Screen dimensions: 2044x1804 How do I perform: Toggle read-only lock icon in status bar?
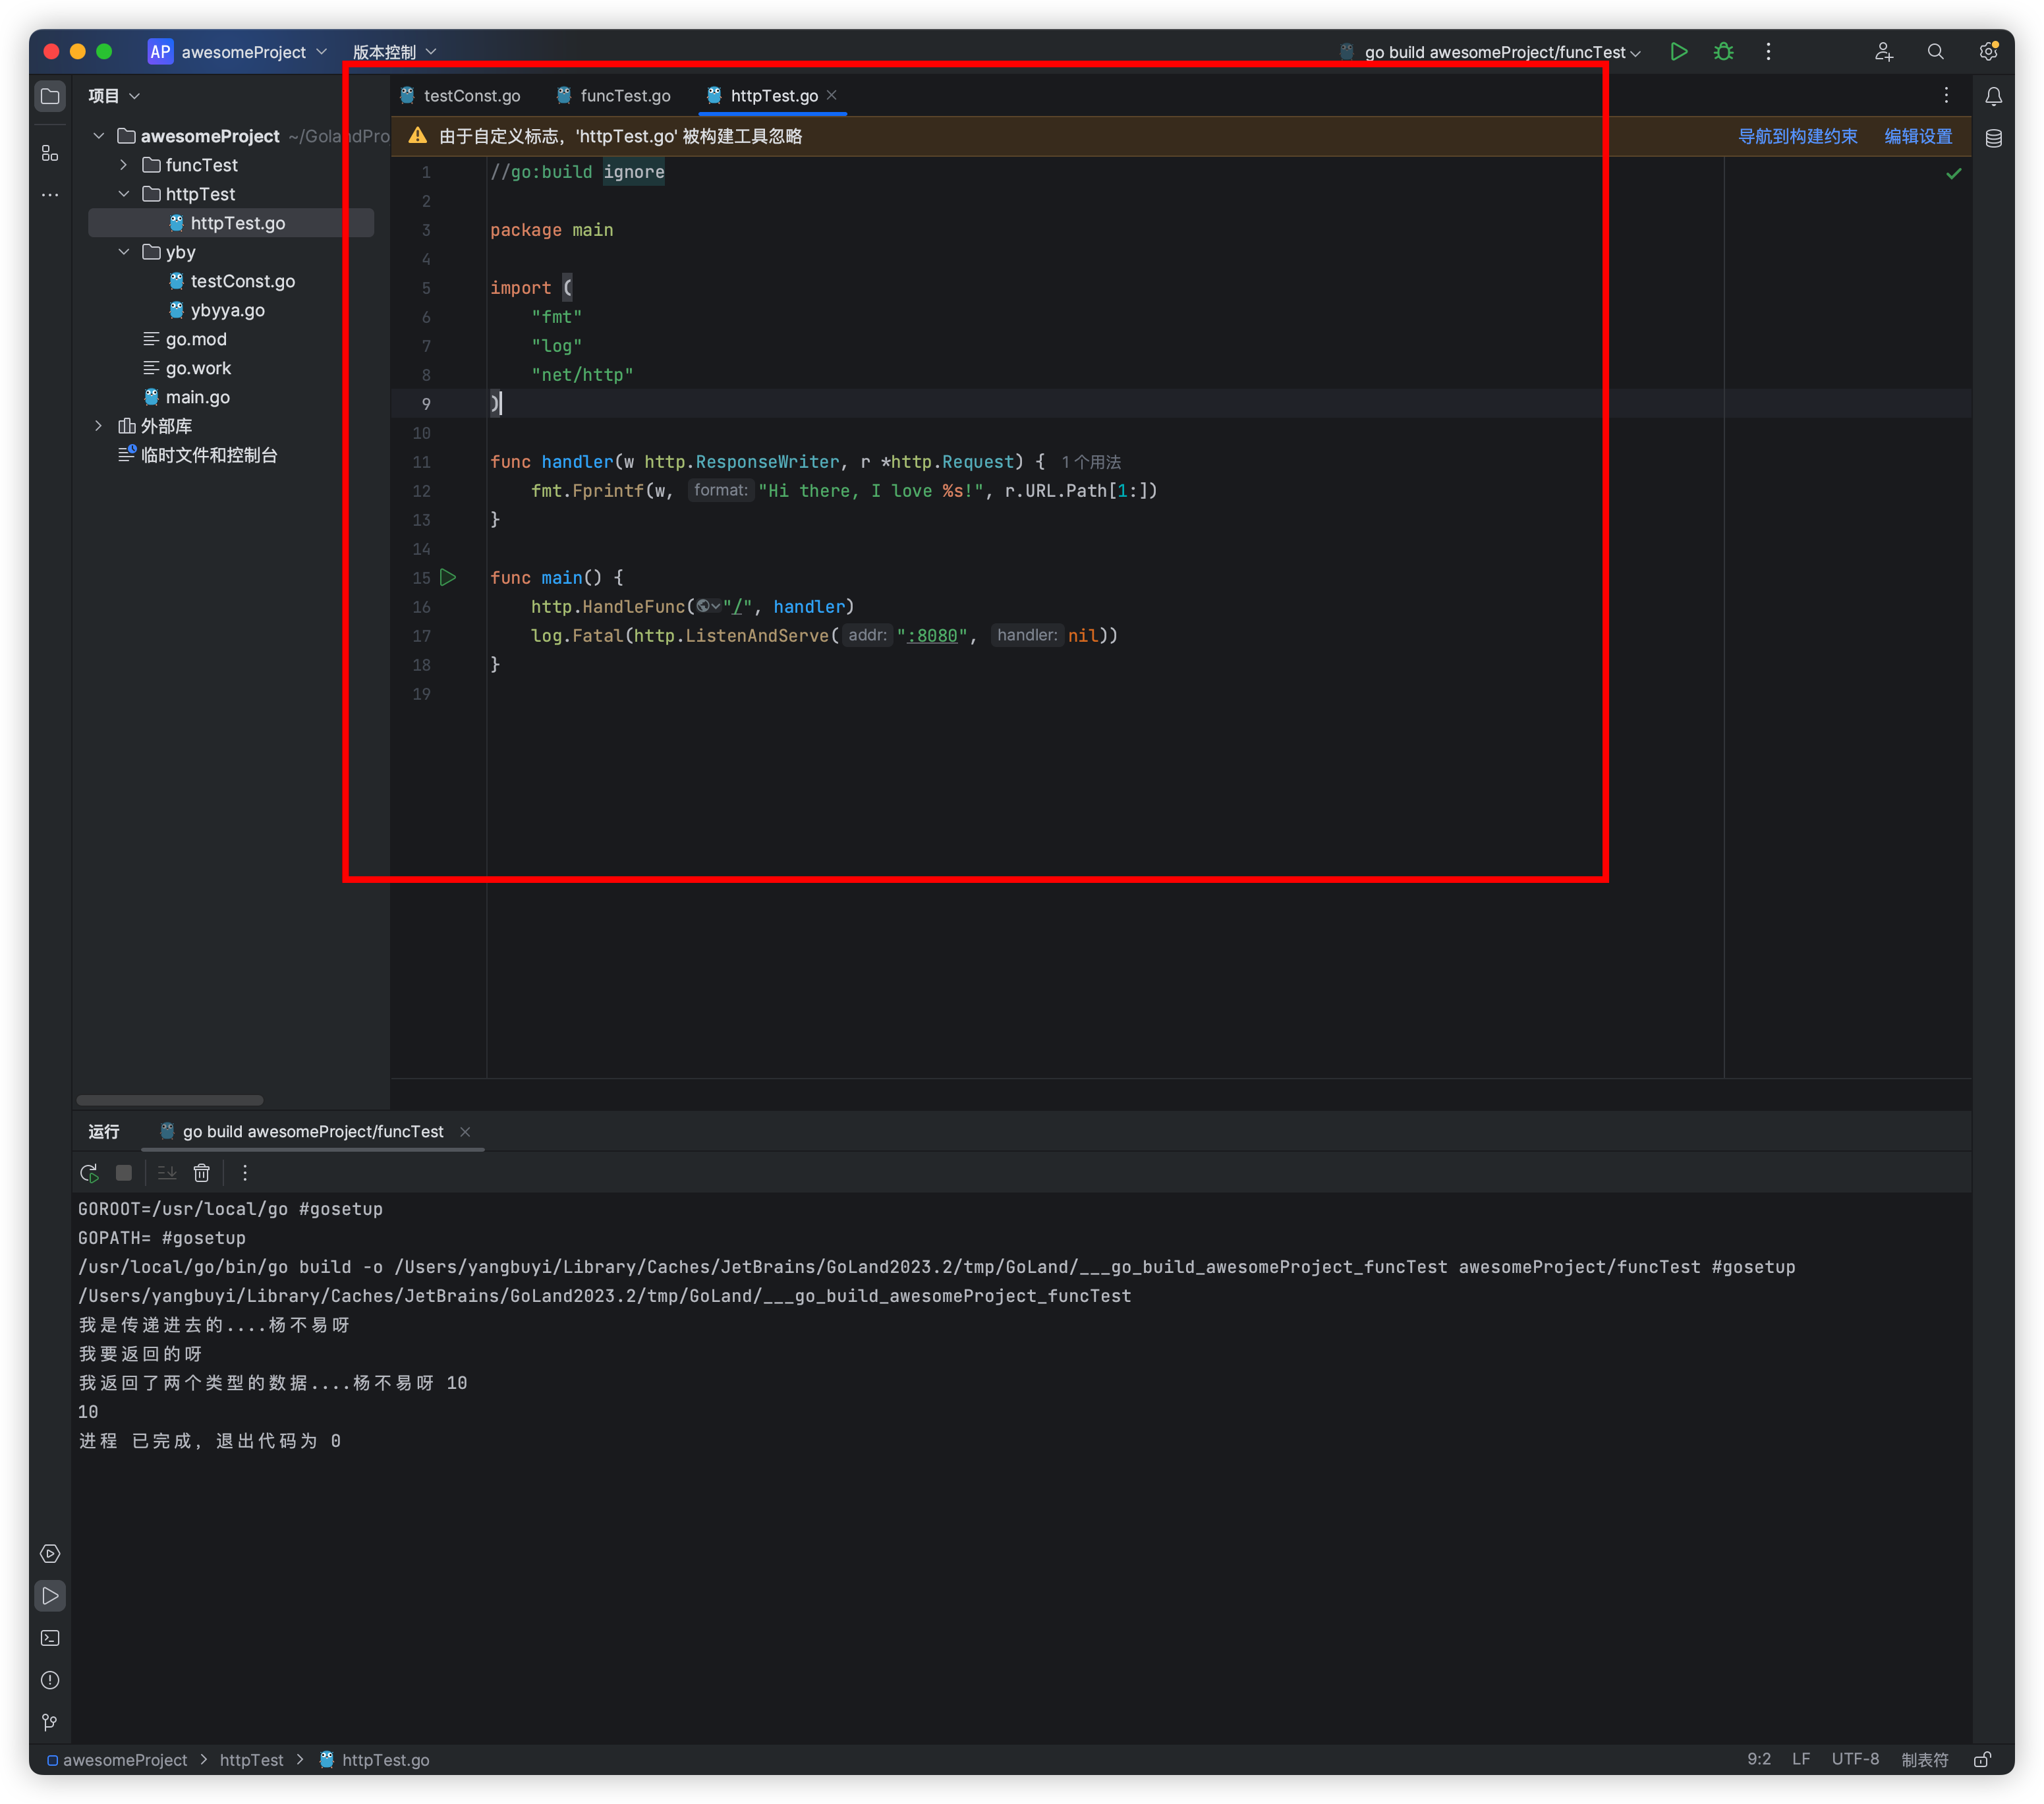click(1982, 1759)
